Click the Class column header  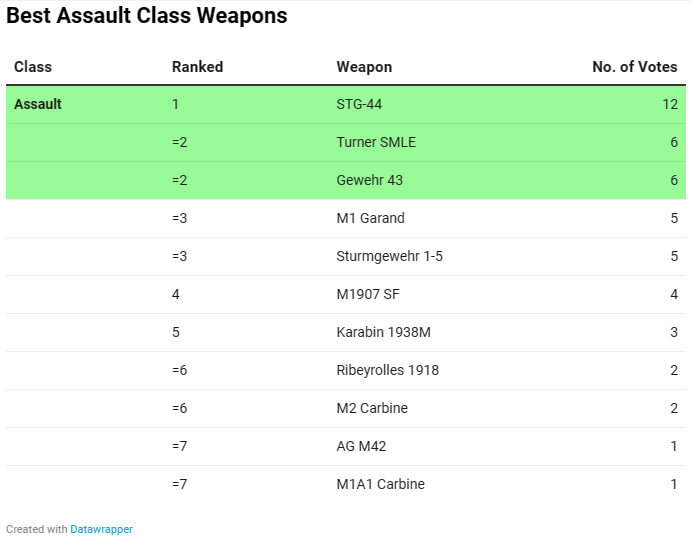click(x=33, y=67)
